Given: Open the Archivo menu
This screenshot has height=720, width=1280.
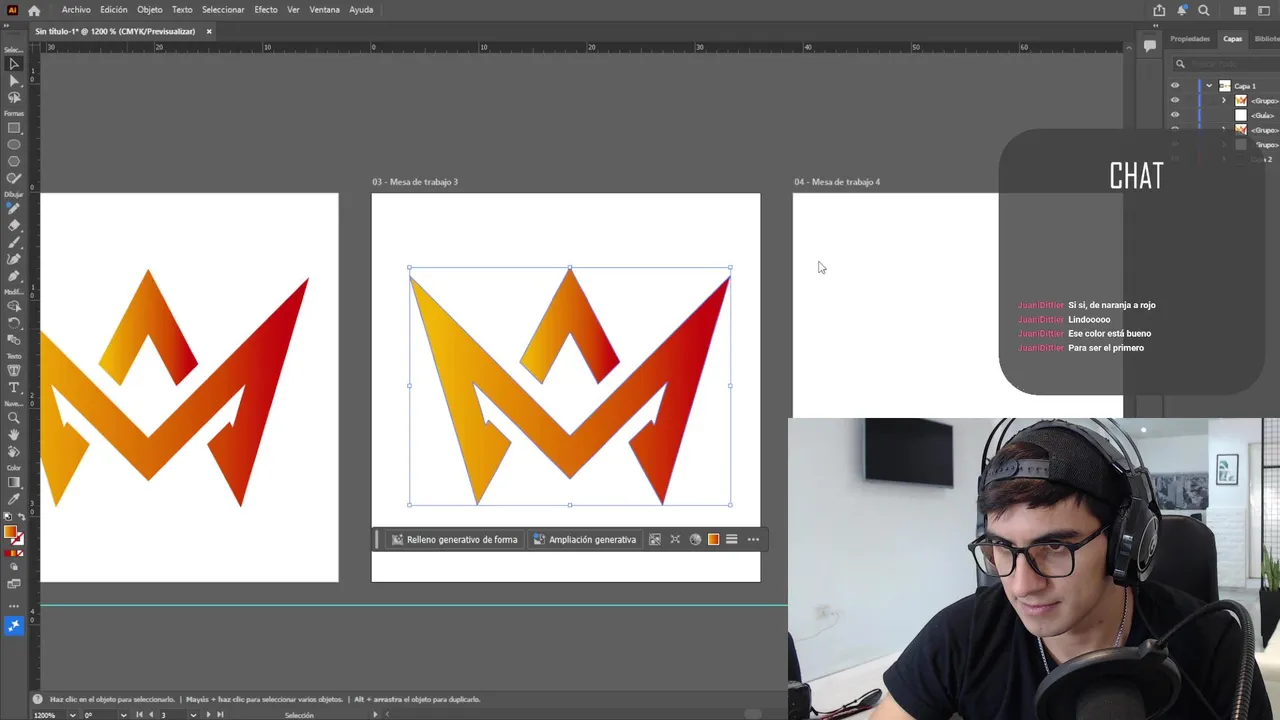Looking at the screenshot, I should point(76,10).
